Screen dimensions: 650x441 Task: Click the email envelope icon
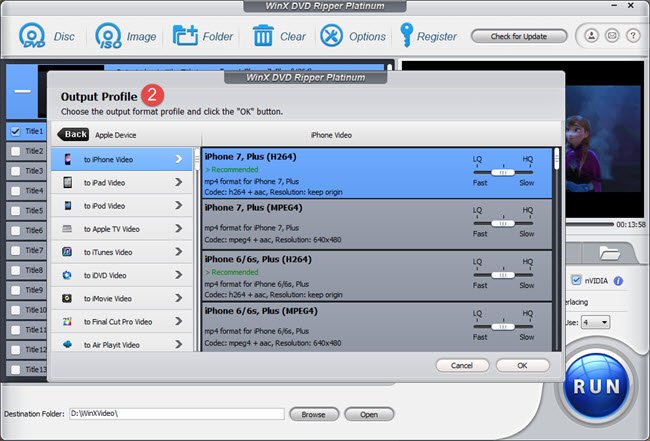point(612,36)
